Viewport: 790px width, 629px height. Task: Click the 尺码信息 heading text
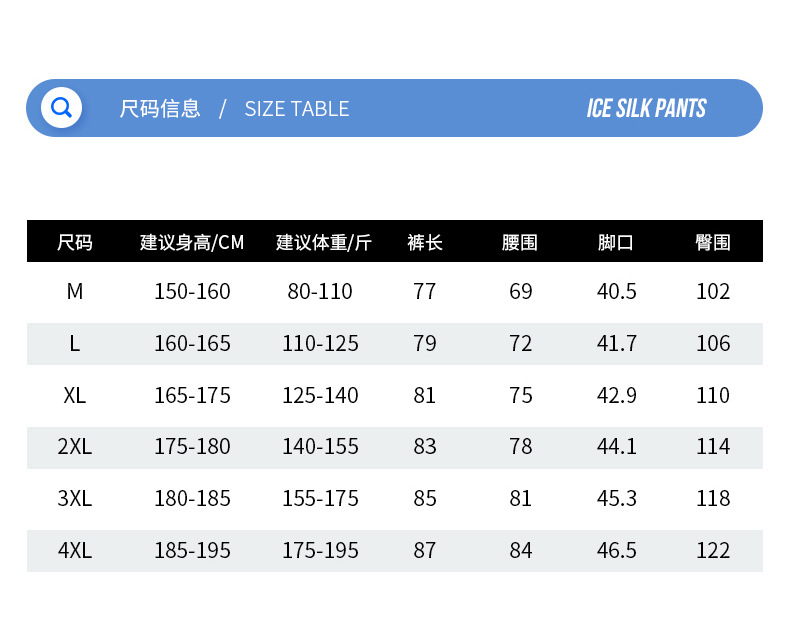160,108
